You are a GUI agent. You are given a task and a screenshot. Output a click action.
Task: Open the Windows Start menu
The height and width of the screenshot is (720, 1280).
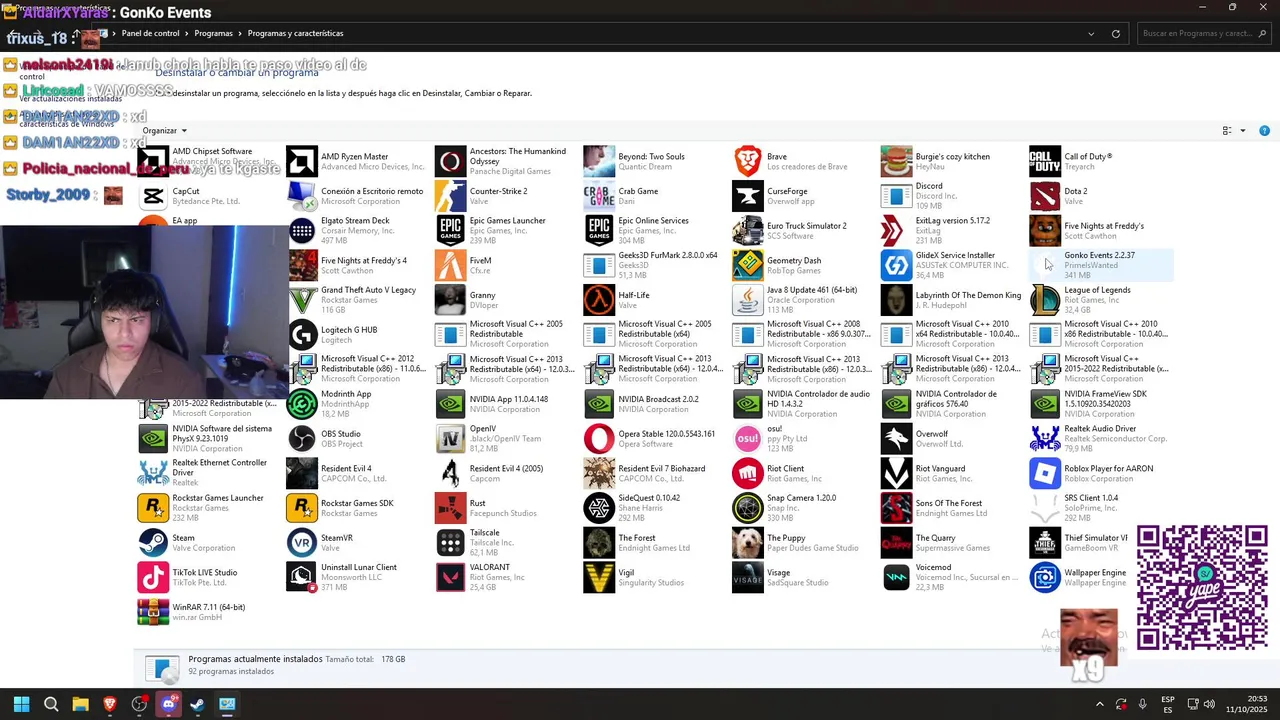21,704
